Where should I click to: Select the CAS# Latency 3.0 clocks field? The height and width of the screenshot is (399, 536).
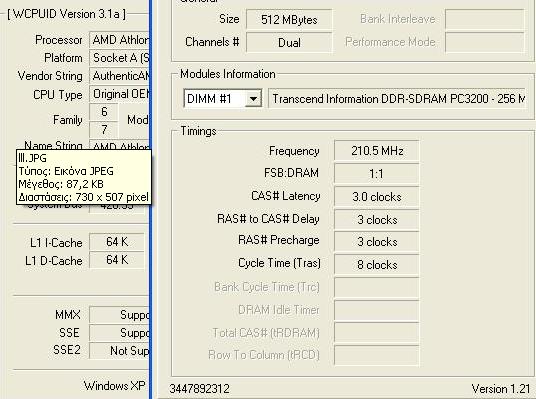pos(377,197)
